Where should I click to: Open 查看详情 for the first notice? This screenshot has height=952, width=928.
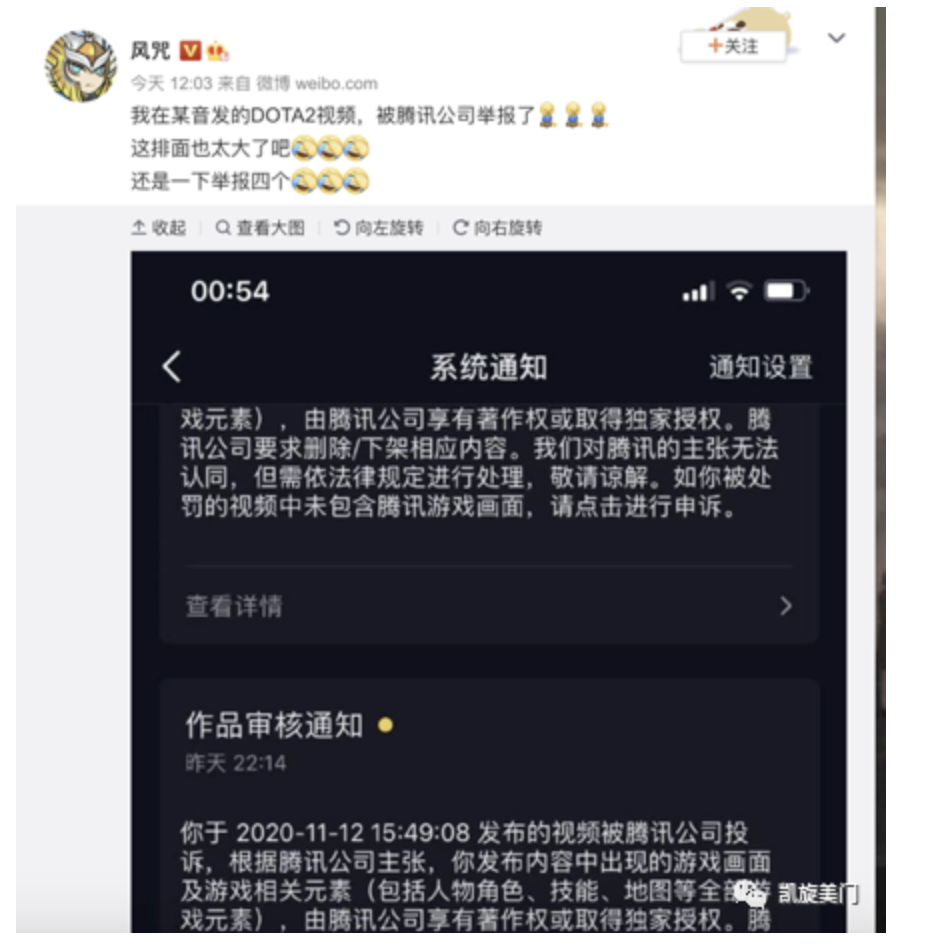coord(234,606)
